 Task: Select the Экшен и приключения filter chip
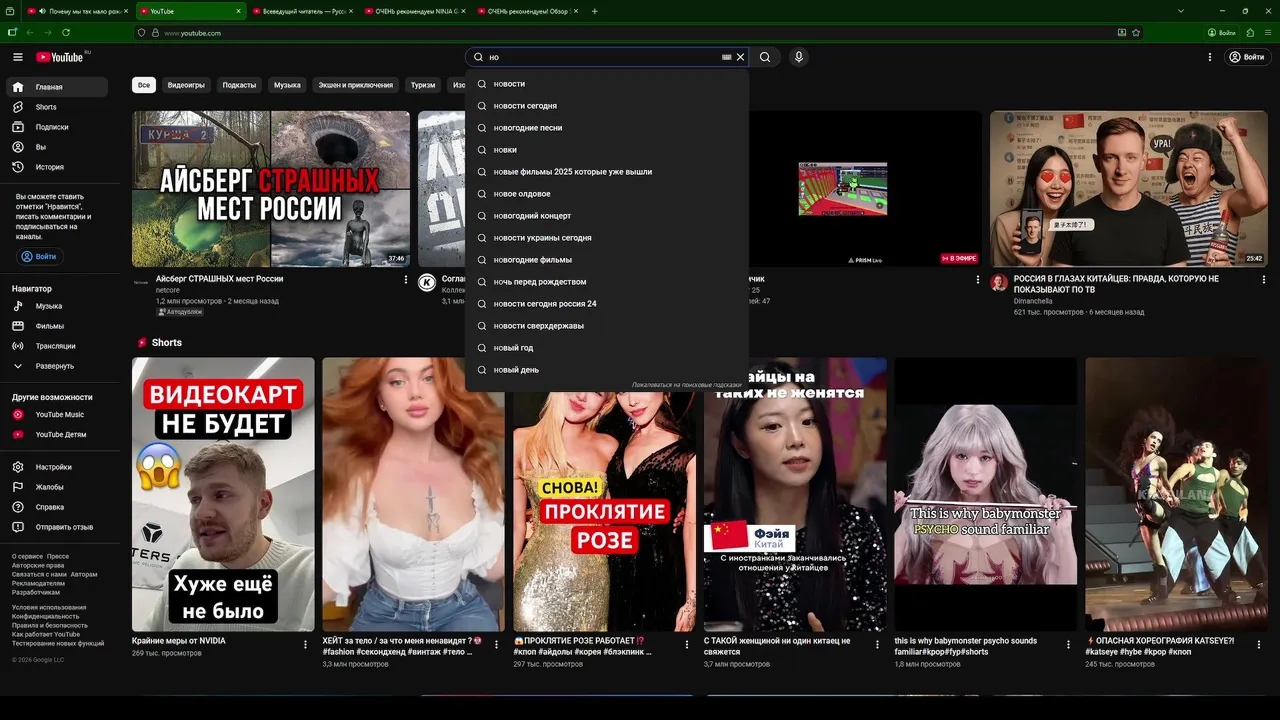356,85
